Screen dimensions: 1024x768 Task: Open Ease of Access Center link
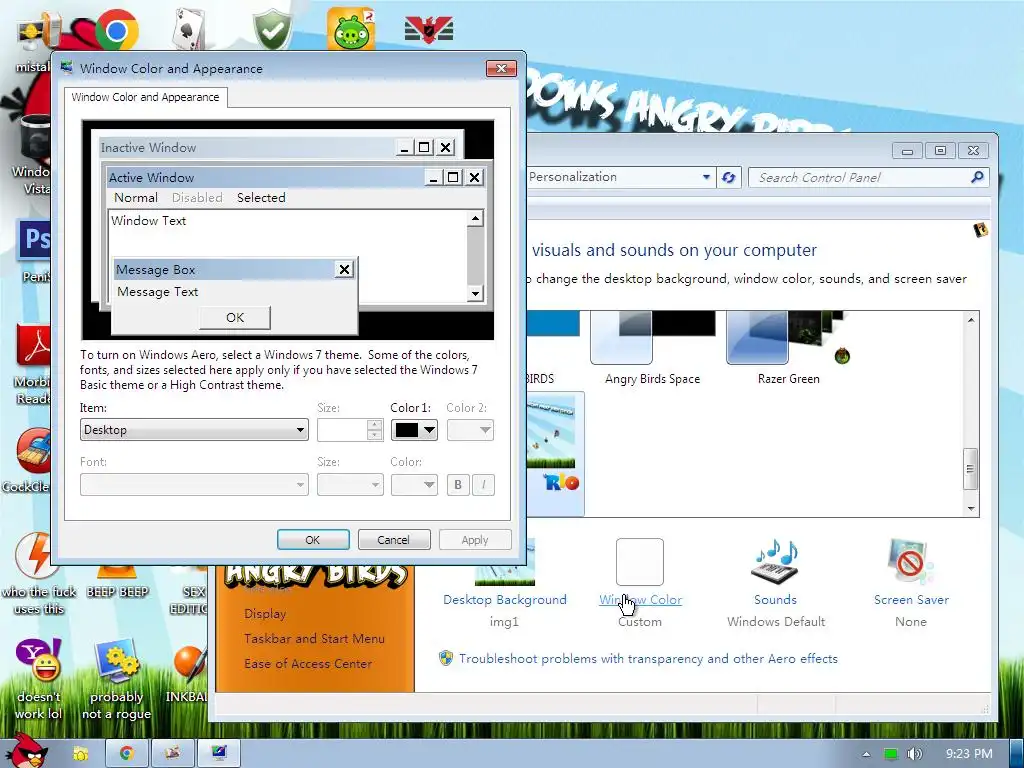(x=308, y=663)
